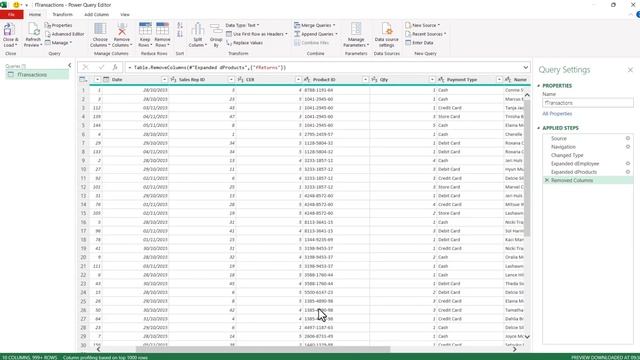
Task: Click table icon in grid corner
Action: (x=83, y=80)
